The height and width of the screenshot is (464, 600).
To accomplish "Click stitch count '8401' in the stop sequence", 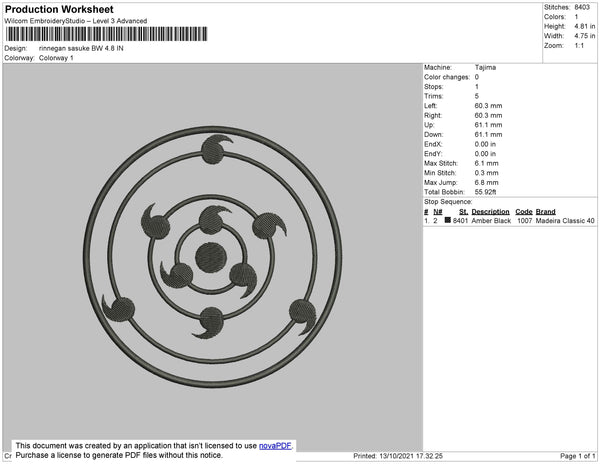I will tap(460, 221).
